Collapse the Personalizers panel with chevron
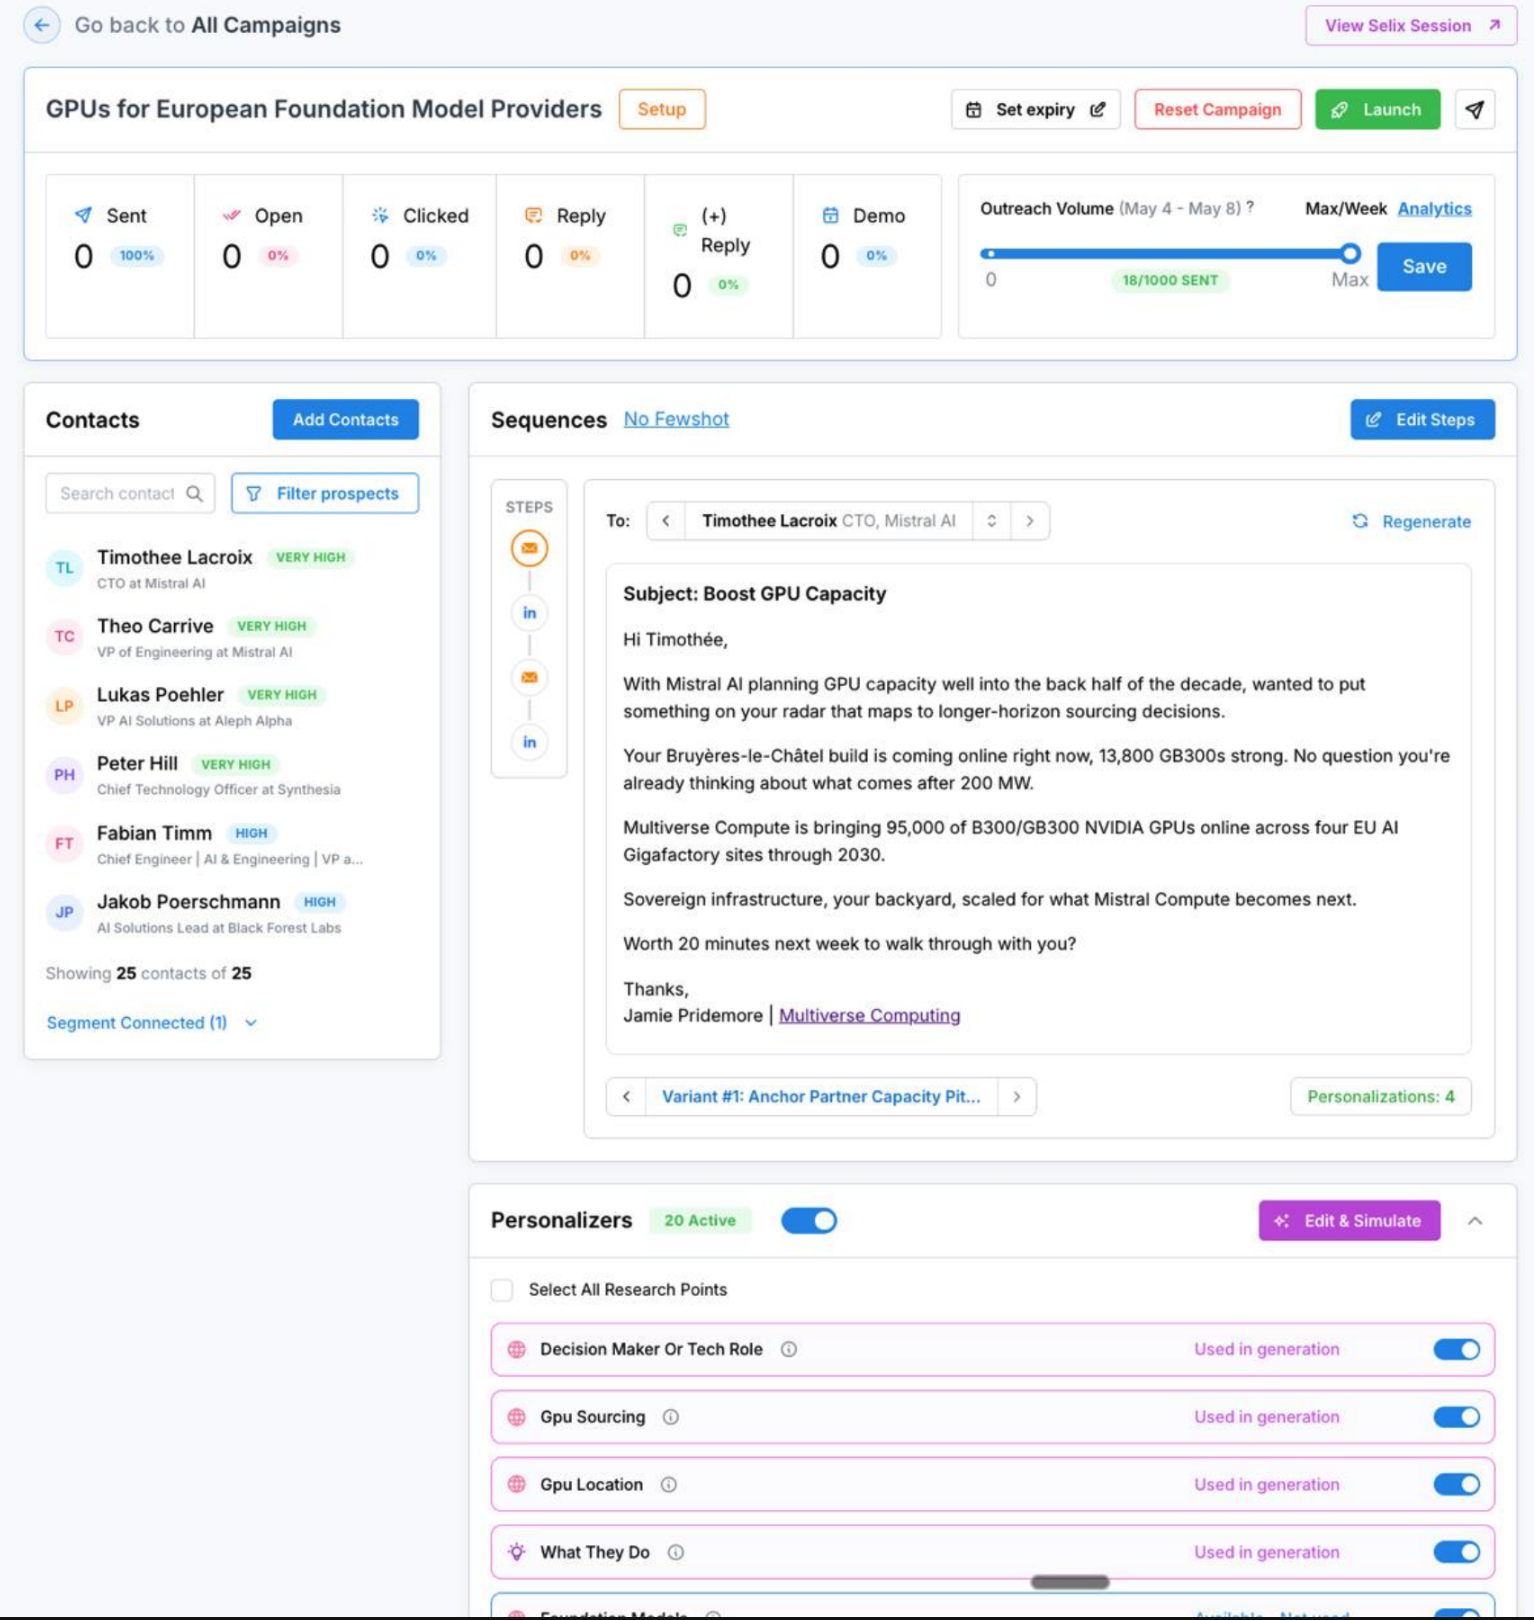The width and height of the screenshot is (1534, 1620). pos(1475,1221)
